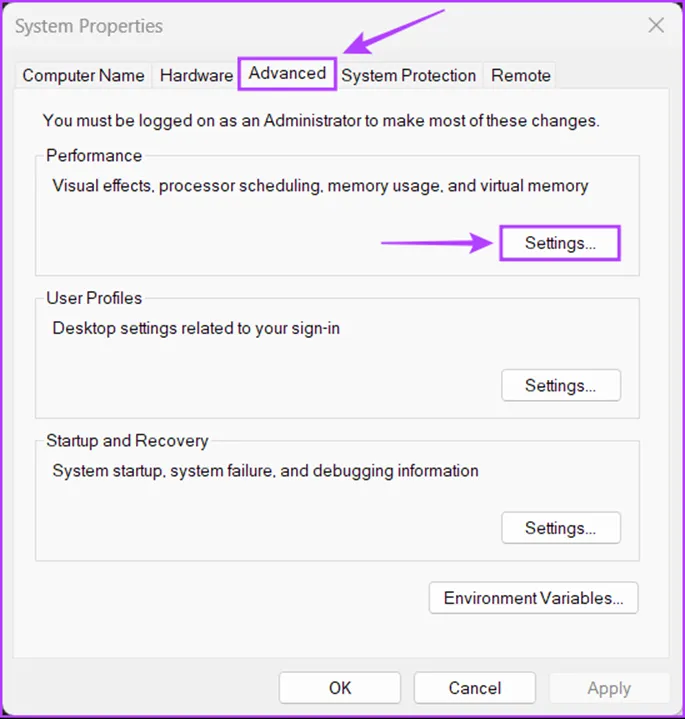Open Performance Settings button
685x719 pixels.
560,243
